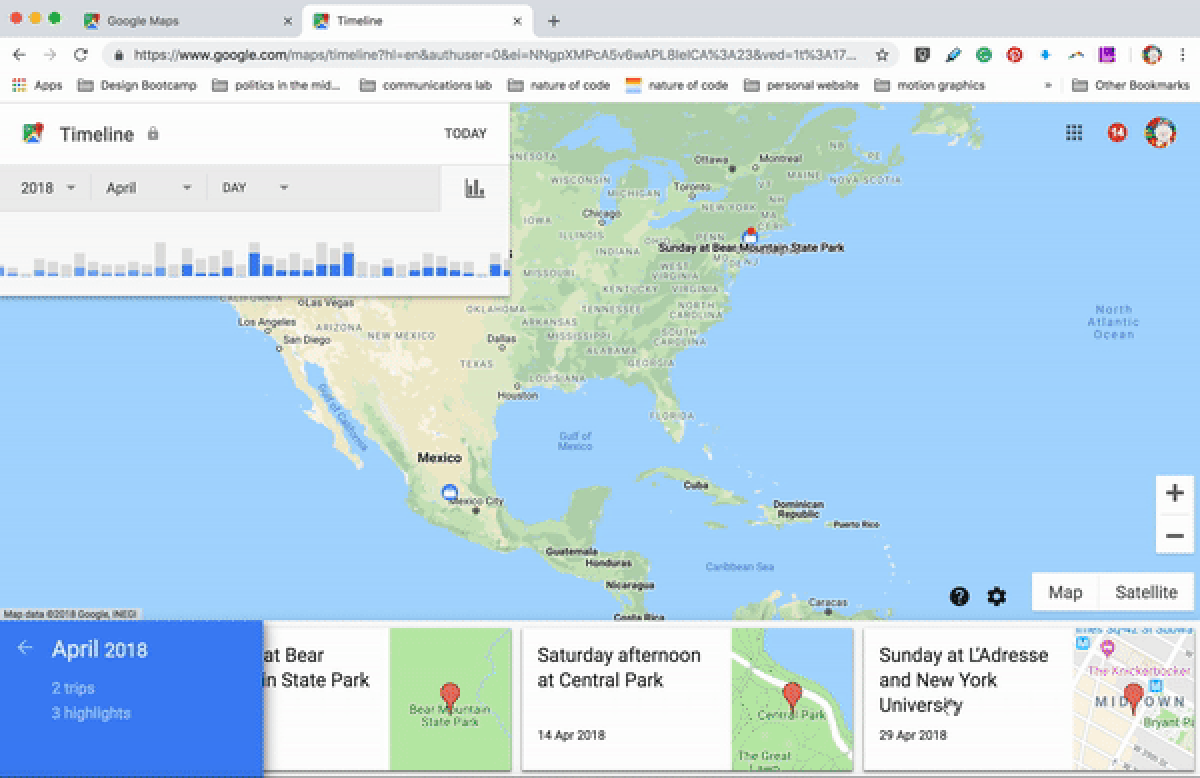The image size is (1200, 778).
Task: Click "Sunday at Bear Mountain State Park" map label
Action: click(751, 247)
